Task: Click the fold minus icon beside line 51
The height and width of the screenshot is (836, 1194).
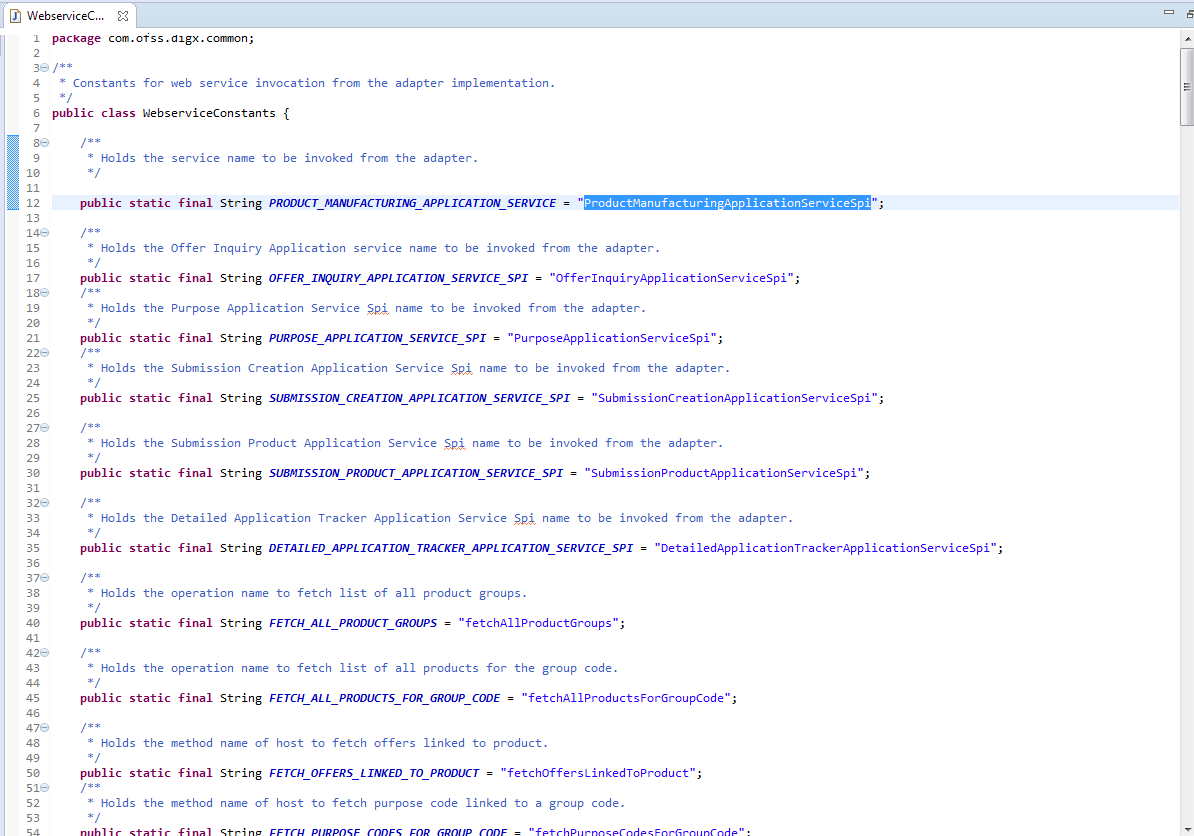Action: click(x=44, y=787)
